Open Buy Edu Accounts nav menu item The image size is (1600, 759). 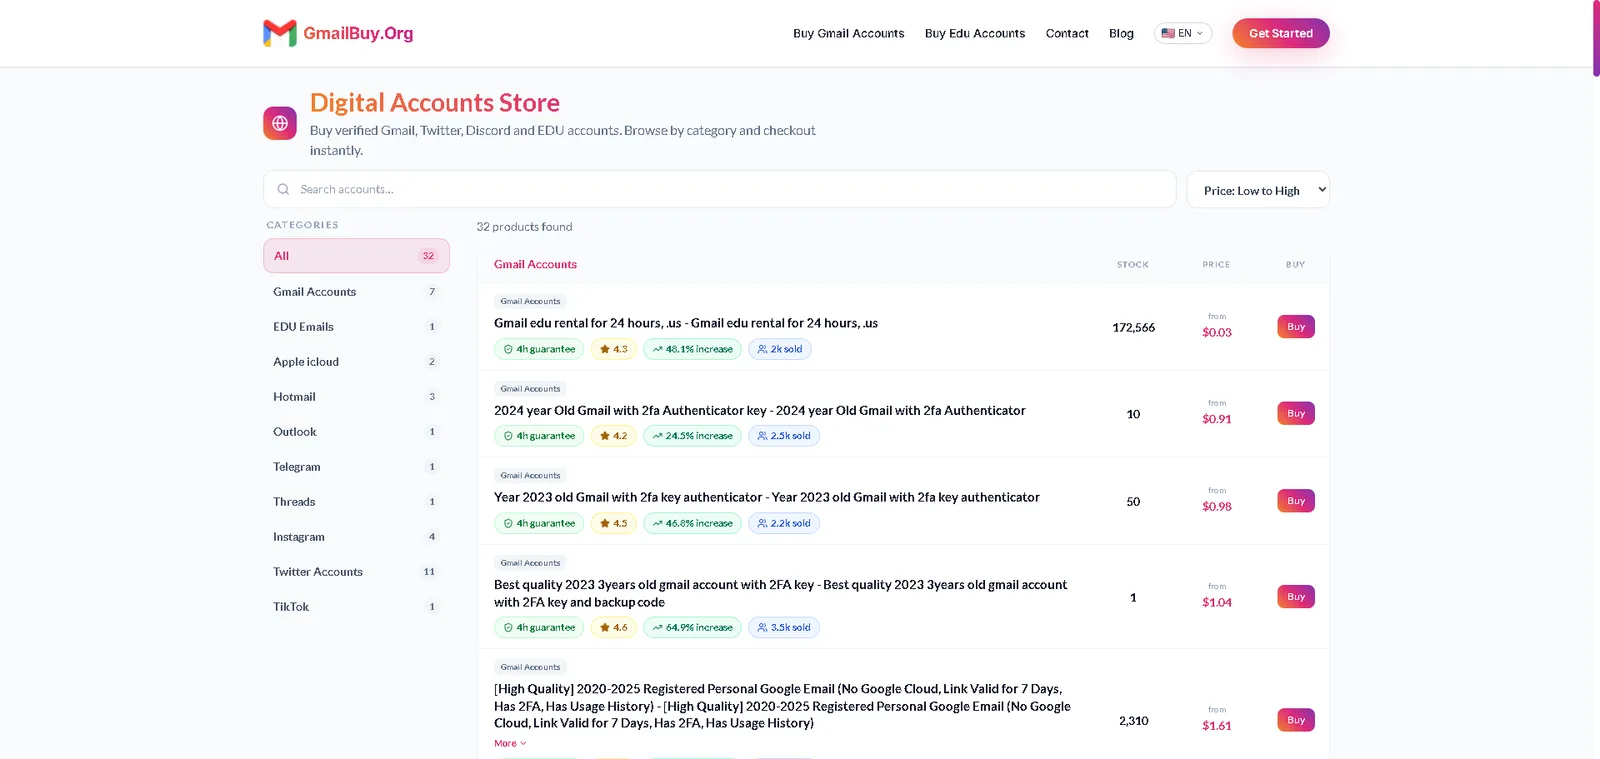click(x=975, y=33)
